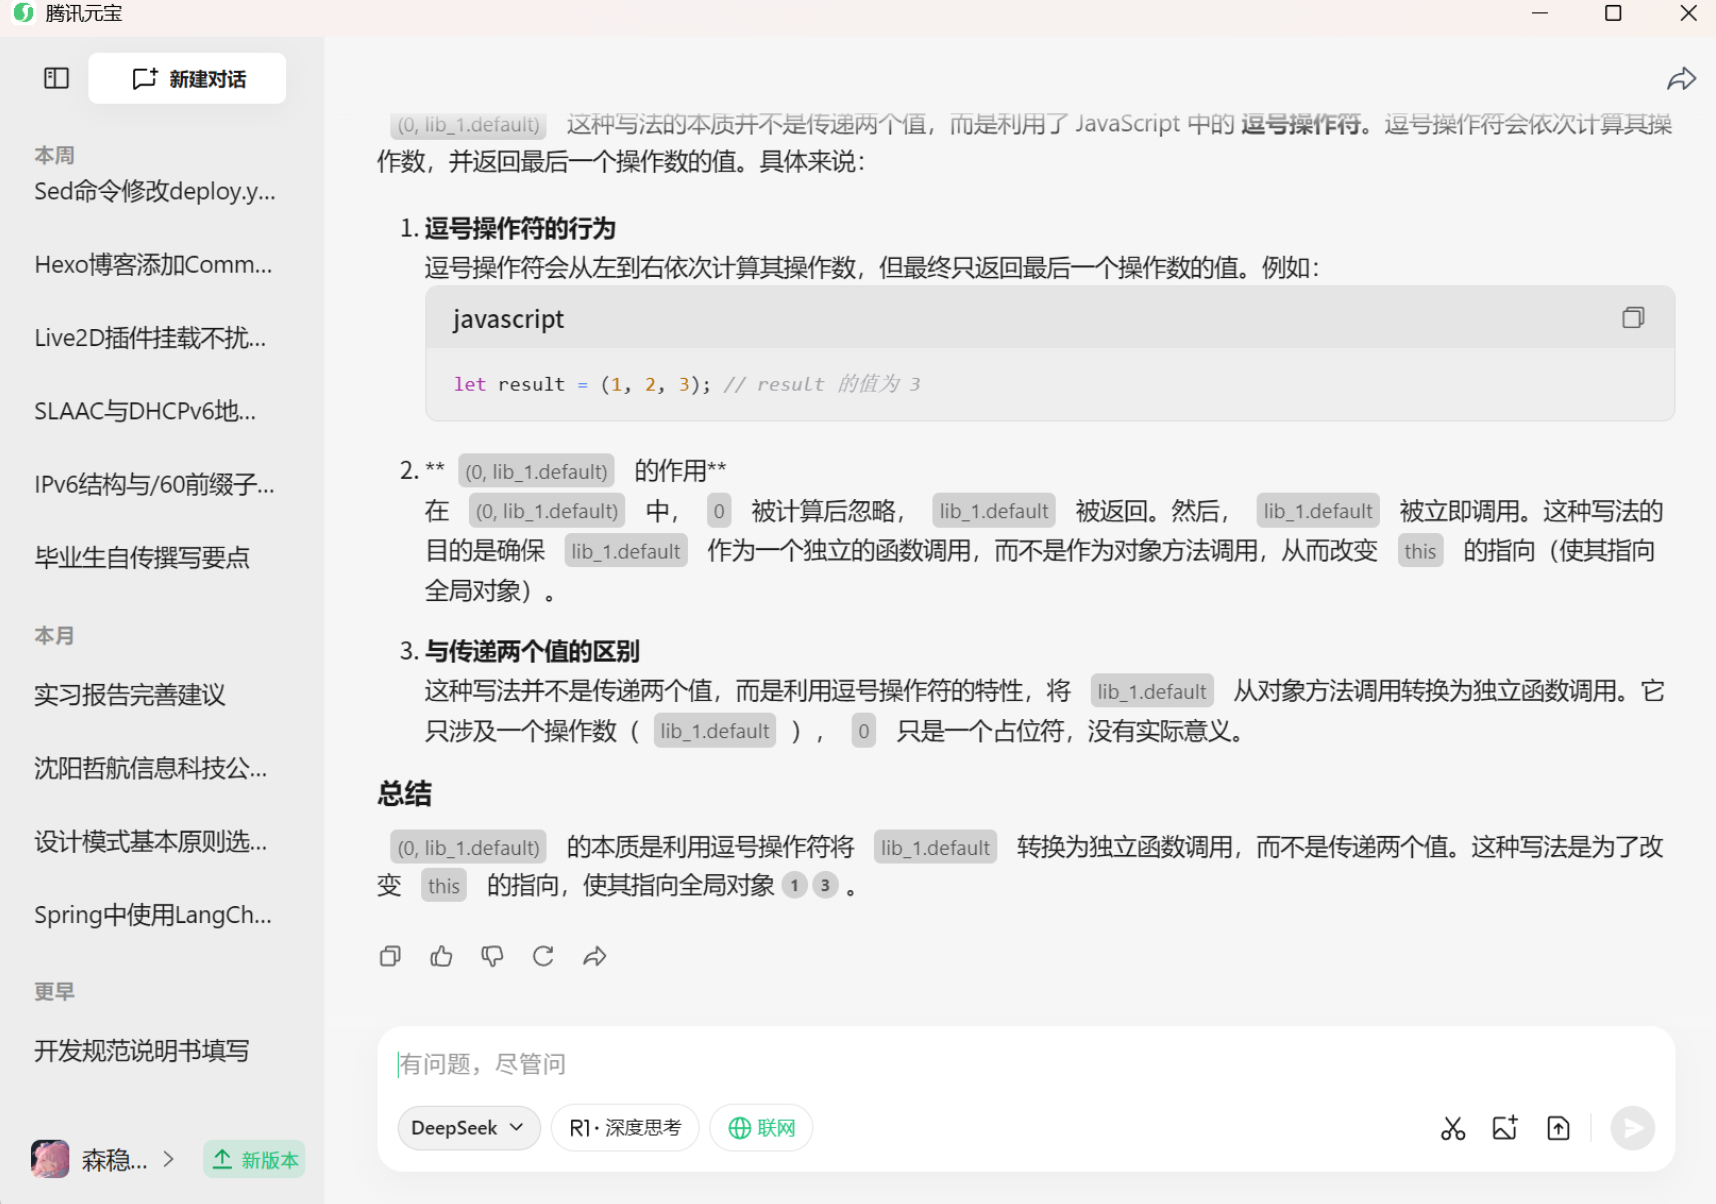Add an image with picture icon
The width and height of the screenshot is (1716, 1204).
(1505, 1128)
